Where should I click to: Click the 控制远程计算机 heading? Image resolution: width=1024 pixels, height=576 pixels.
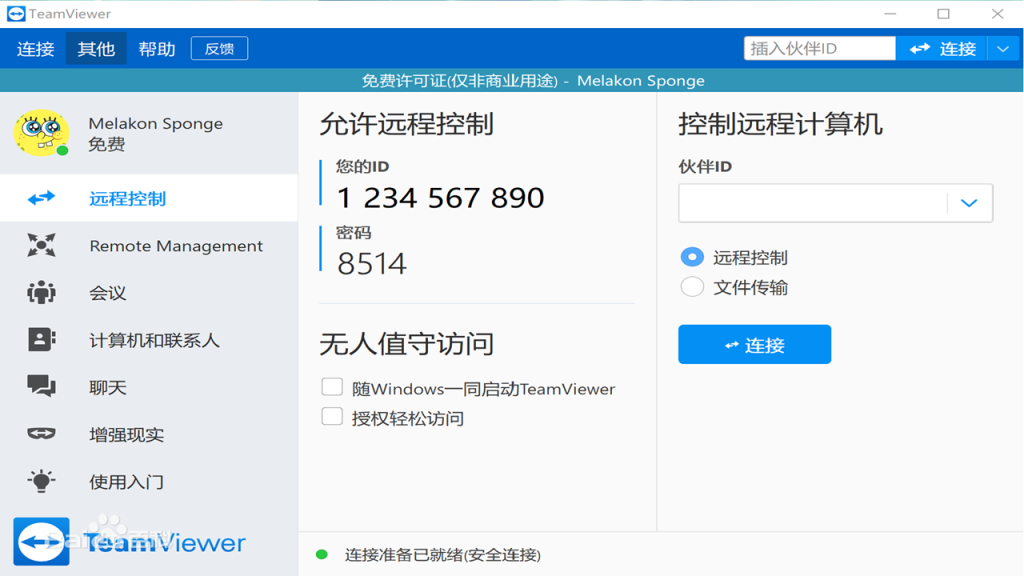point(780,124)
